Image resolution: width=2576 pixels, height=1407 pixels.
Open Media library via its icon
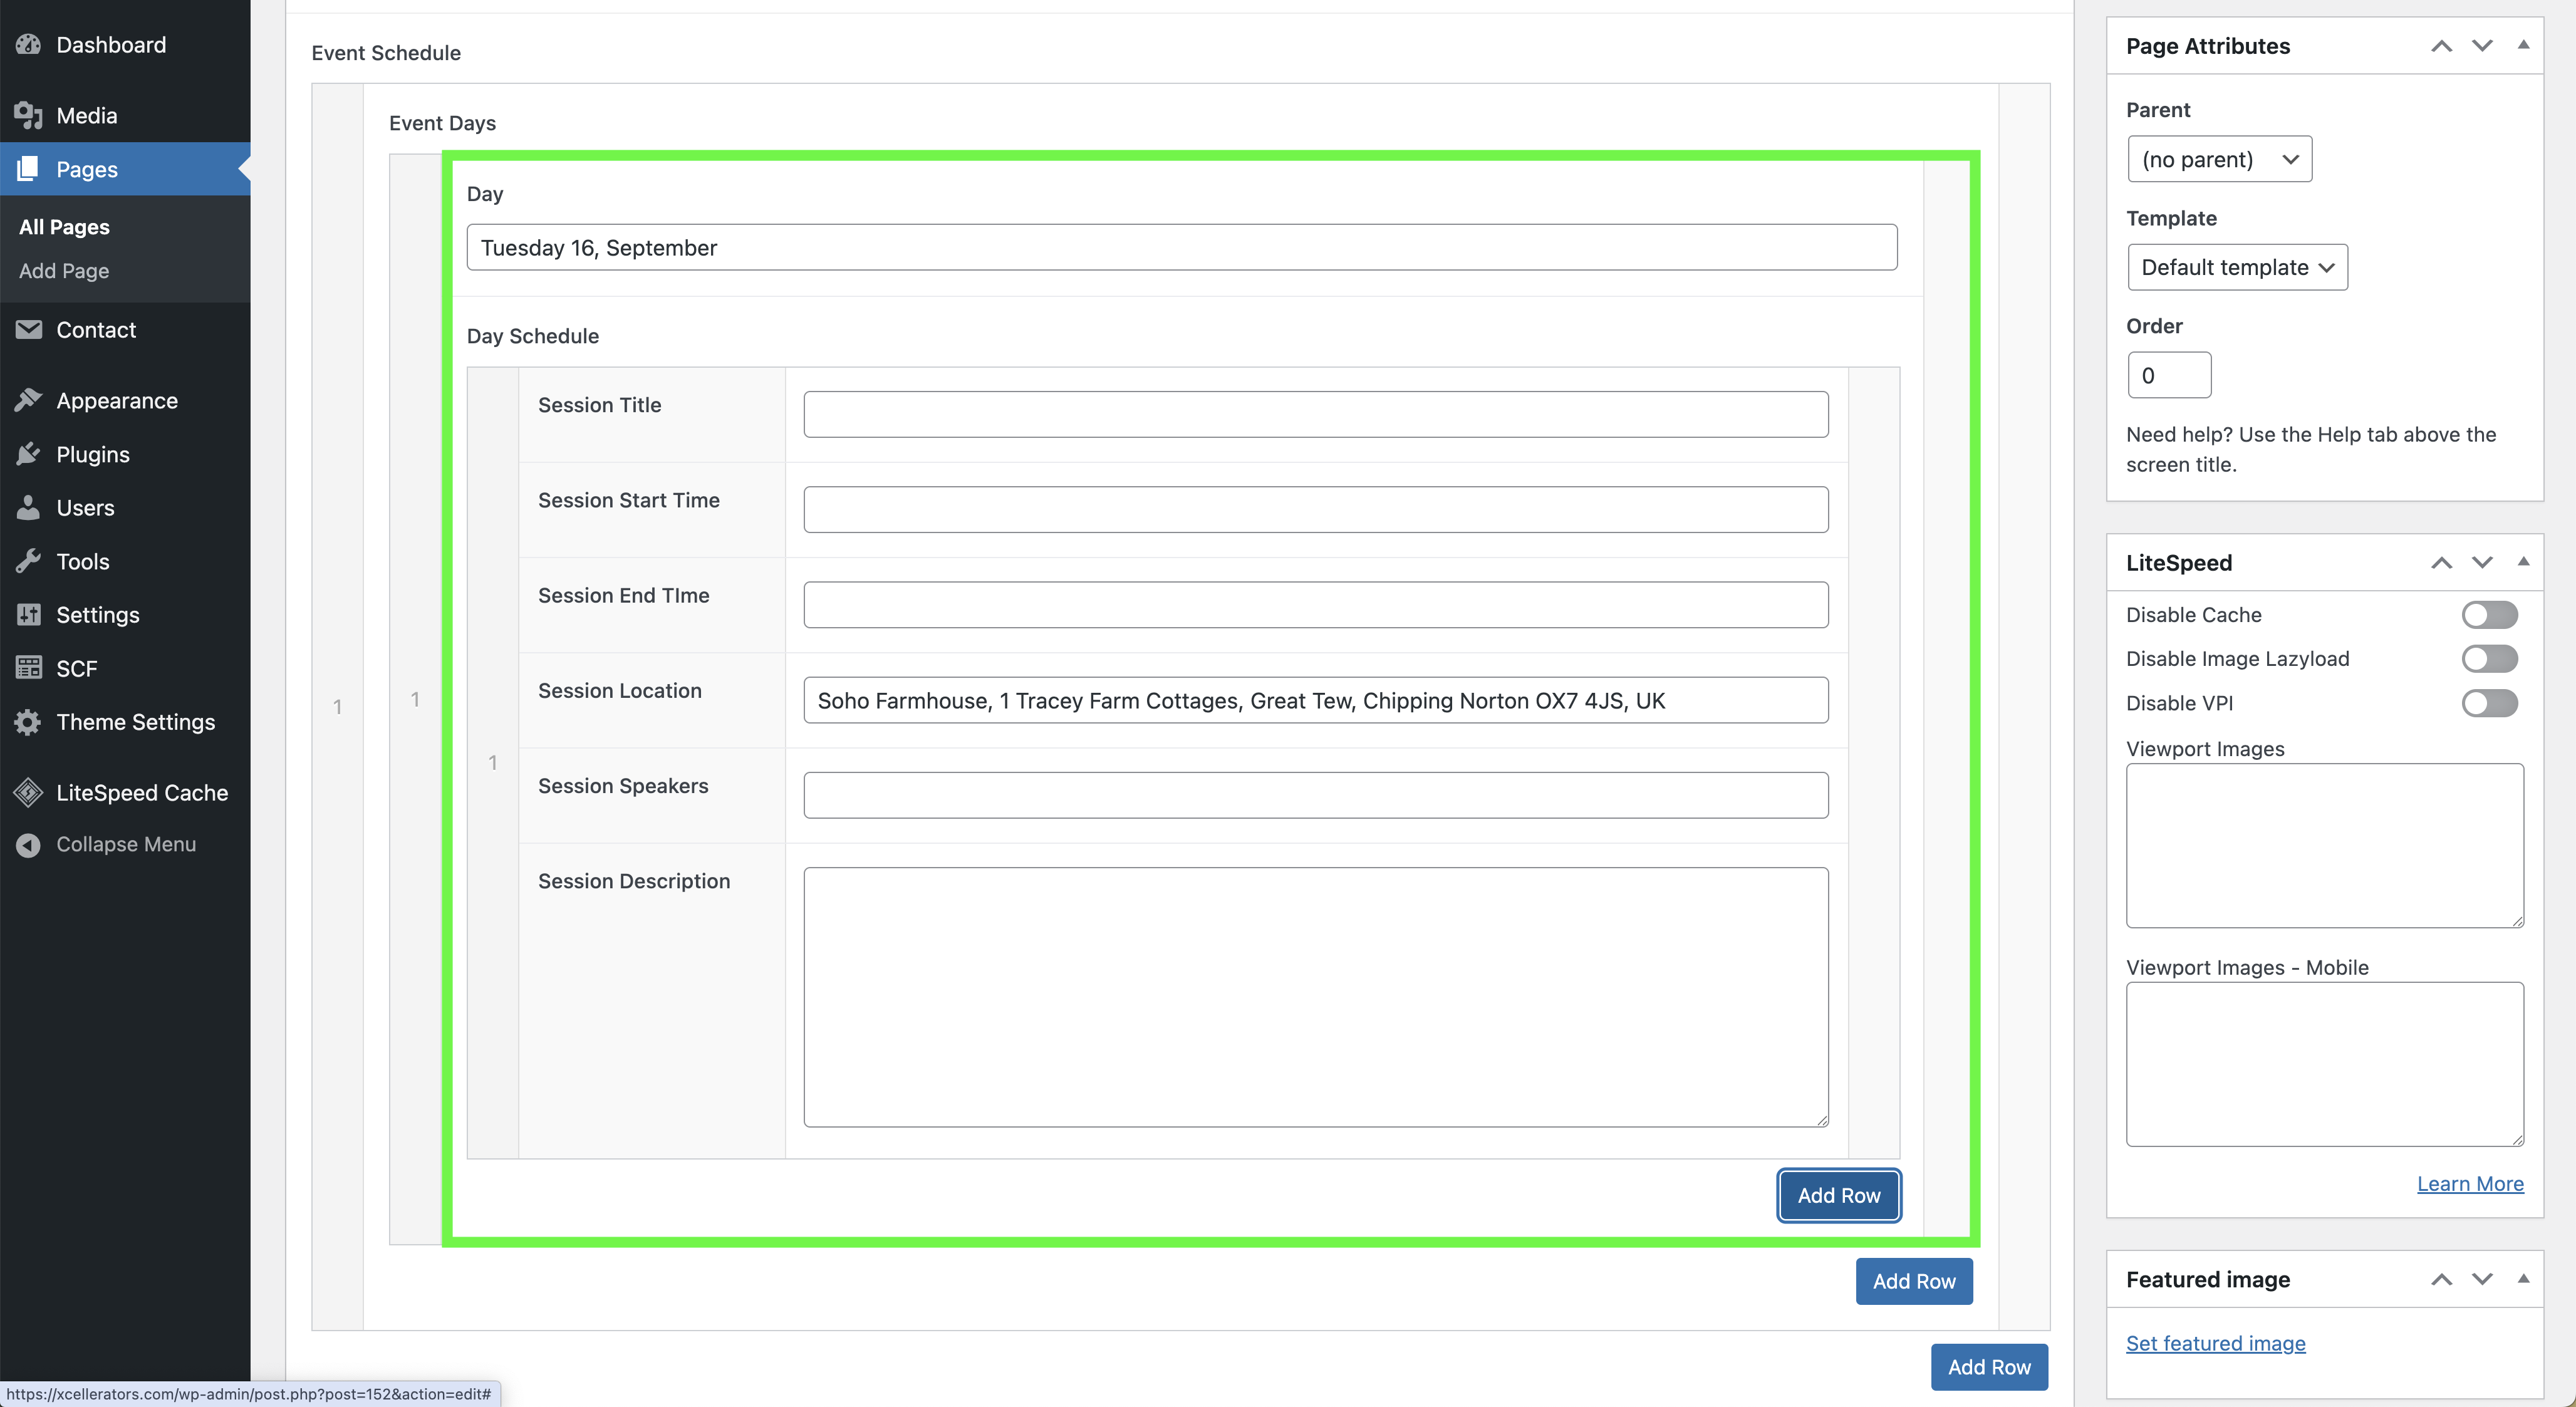28,116
